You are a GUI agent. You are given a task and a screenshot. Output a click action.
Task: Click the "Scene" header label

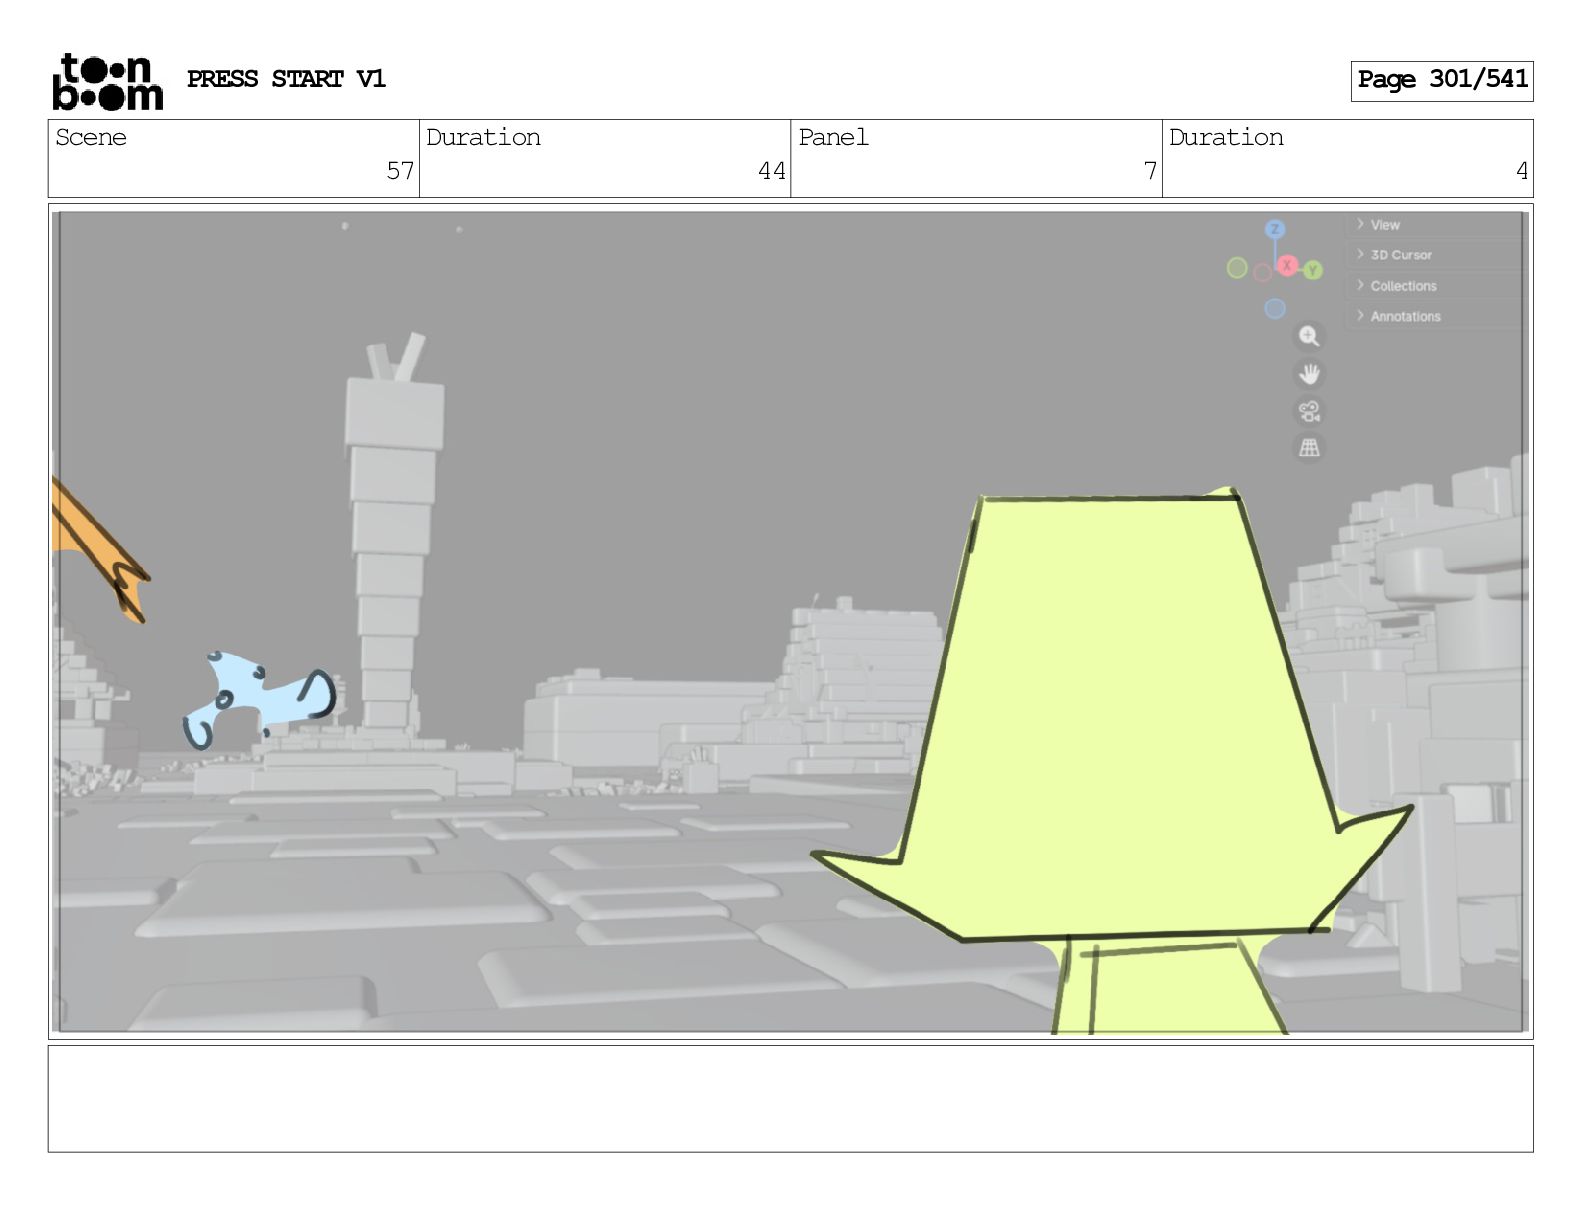tap(91, 137)
